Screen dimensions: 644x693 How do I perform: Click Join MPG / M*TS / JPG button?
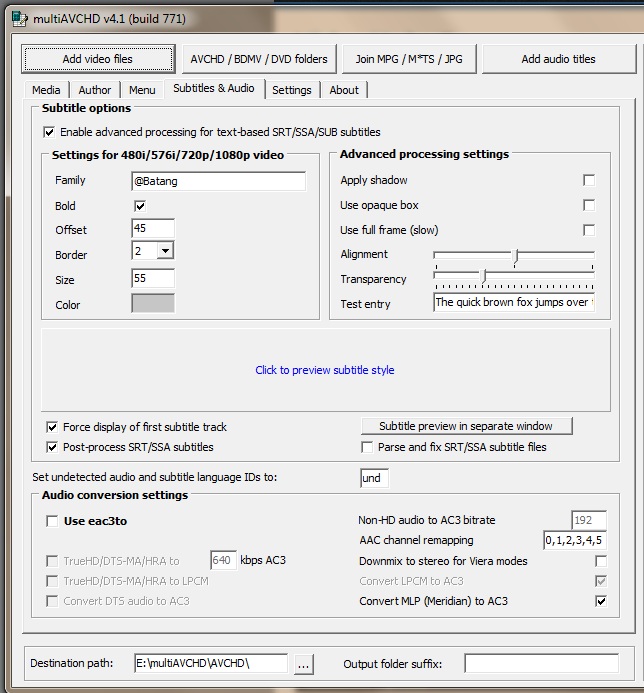click(x=409, y=59)
